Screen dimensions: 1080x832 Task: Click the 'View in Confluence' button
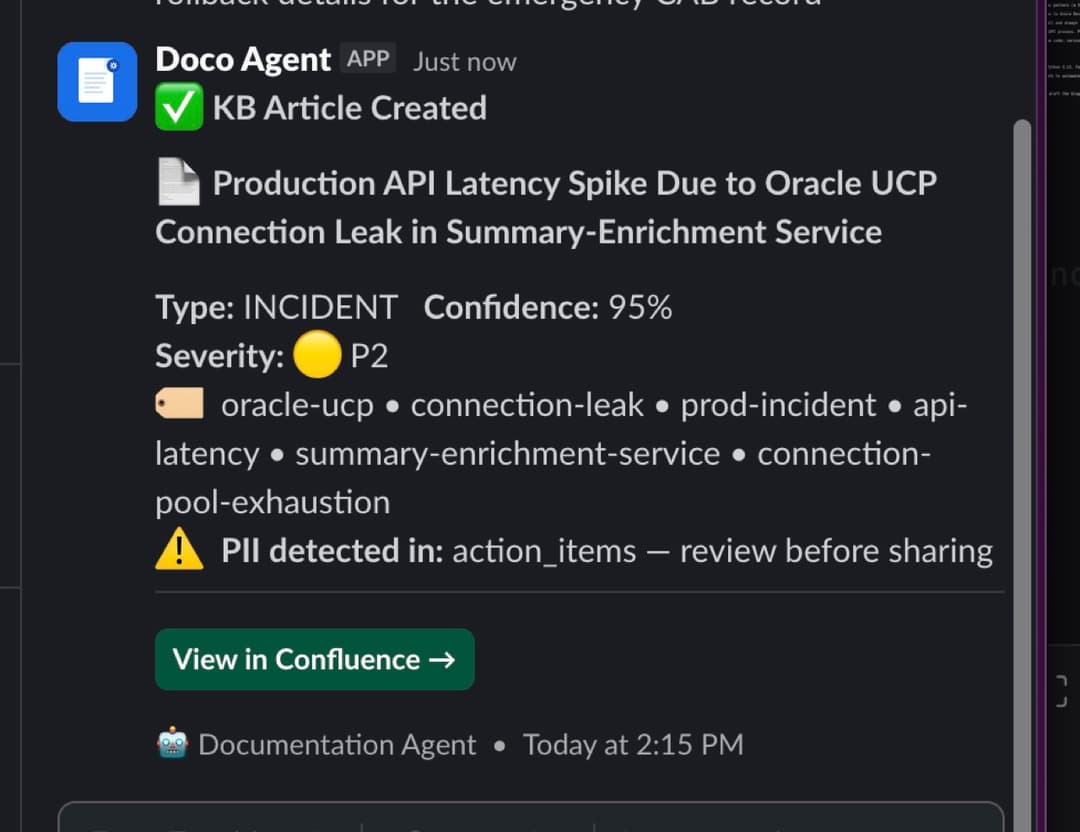(315, 659)
